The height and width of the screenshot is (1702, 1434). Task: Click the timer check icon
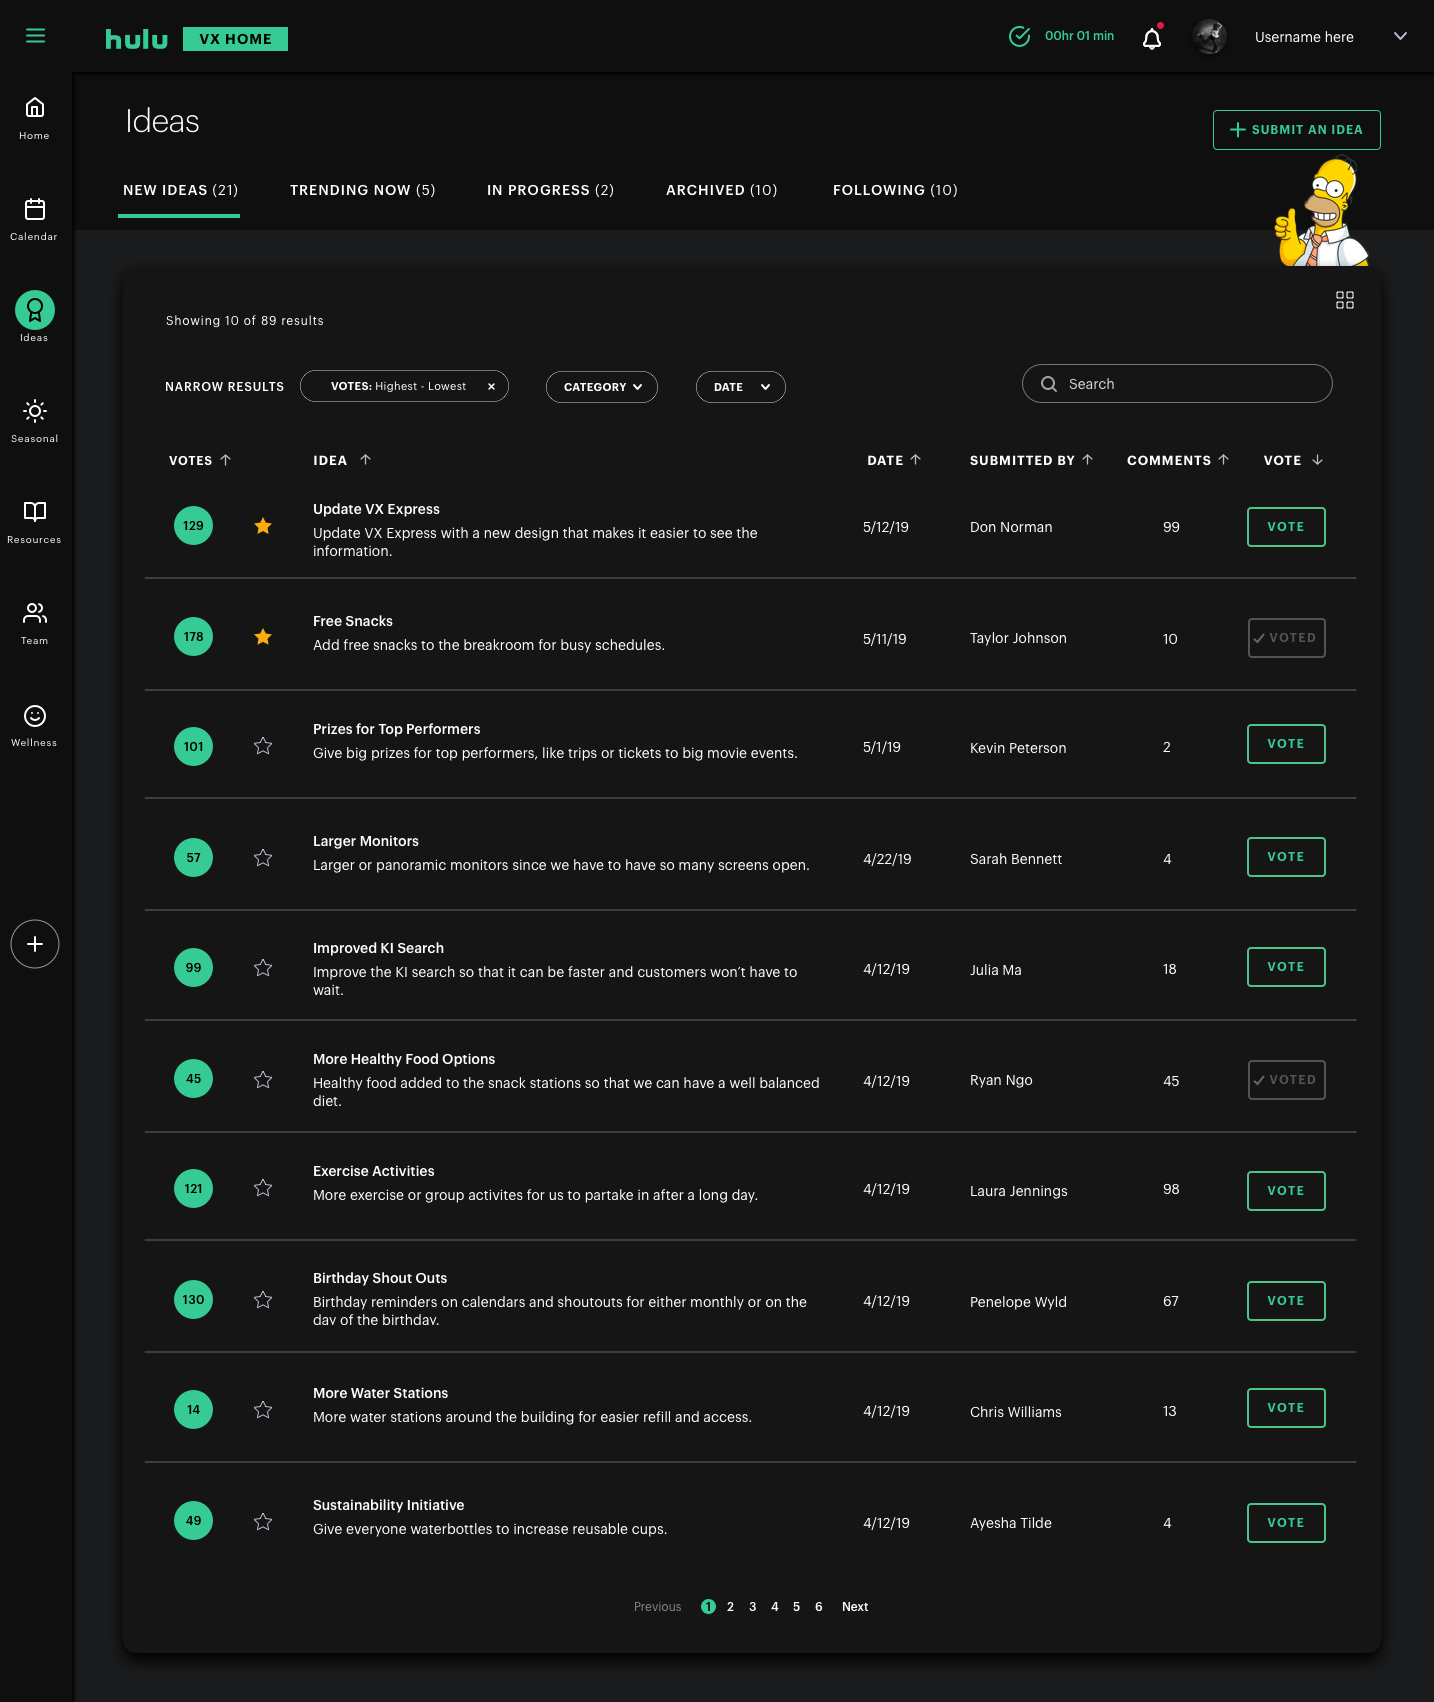coord(1019,37)
